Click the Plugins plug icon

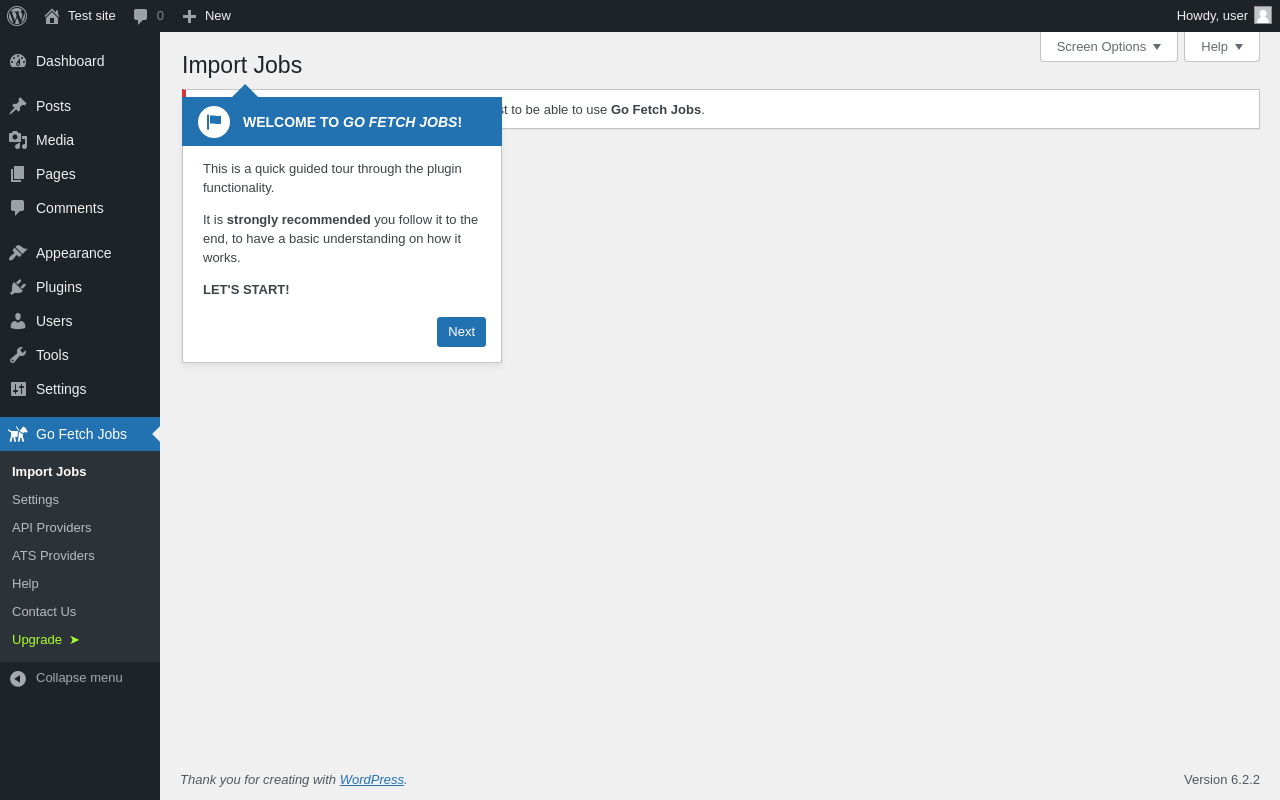pyautogui.click(x=18, y=287)
